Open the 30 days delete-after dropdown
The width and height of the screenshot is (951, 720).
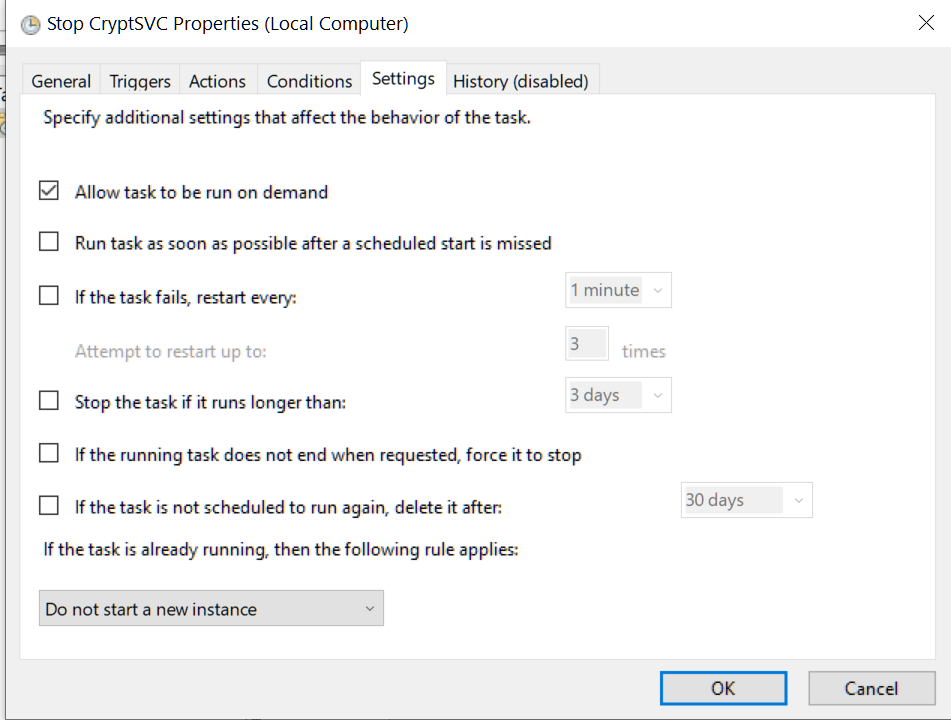(x=746, y=500)
